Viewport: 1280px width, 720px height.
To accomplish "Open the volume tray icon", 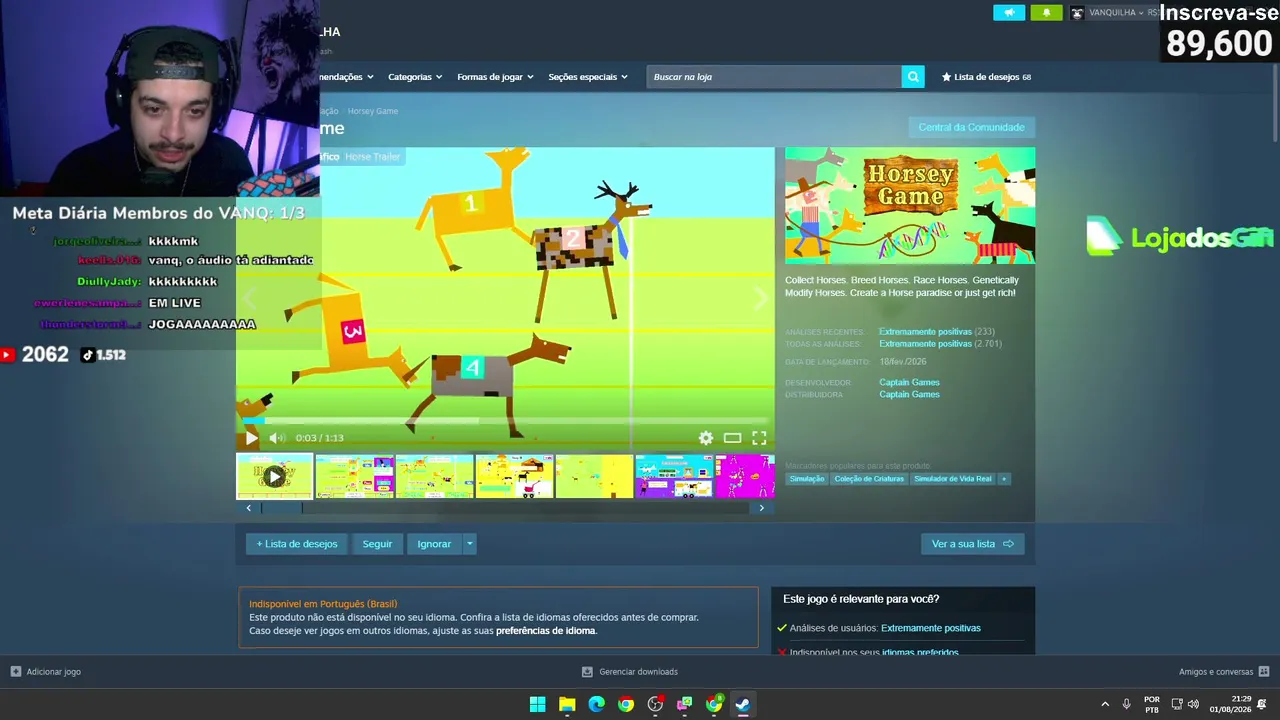I will point(1193,704).
